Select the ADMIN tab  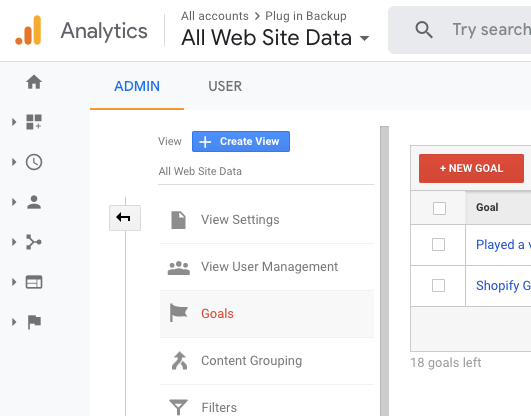[x=137, y=86]
